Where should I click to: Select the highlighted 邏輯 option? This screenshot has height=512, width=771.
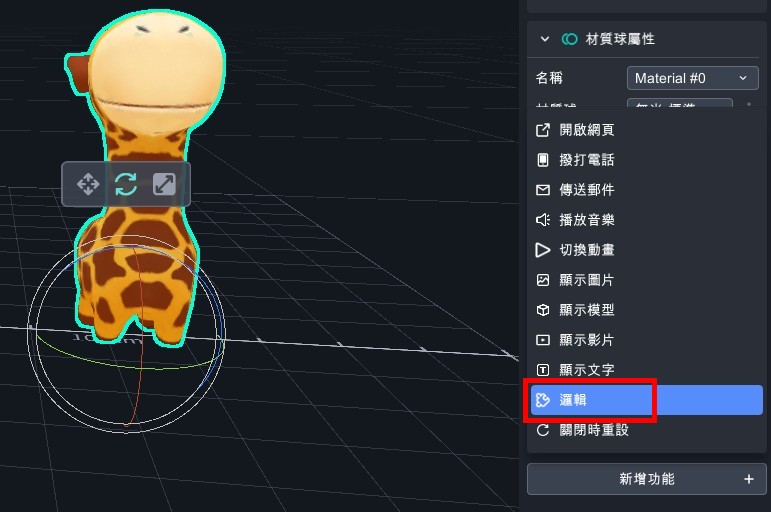(592, 400)
